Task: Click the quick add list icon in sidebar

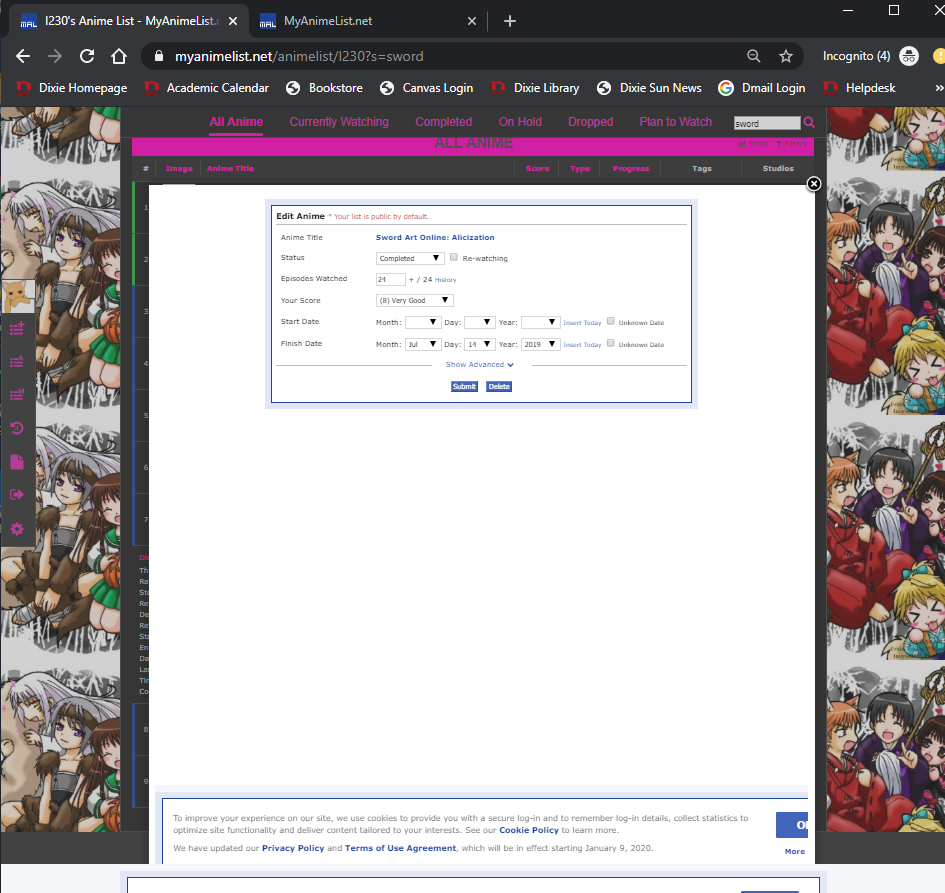Action: coord(17,328)
